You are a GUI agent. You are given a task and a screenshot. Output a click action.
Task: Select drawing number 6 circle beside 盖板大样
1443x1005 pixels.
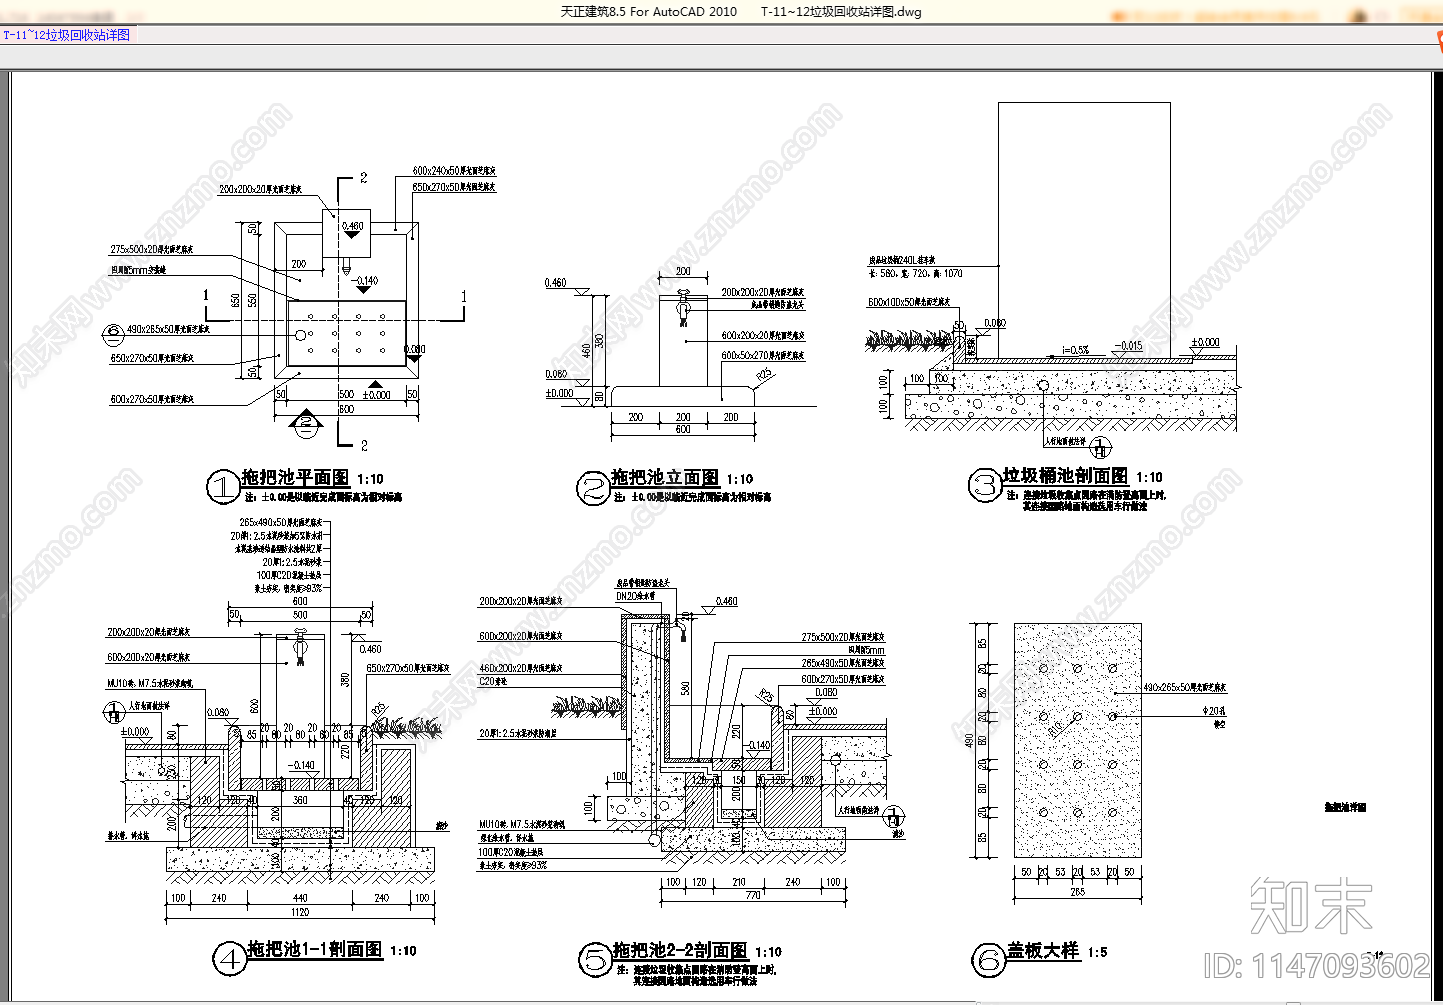point(989,961)
